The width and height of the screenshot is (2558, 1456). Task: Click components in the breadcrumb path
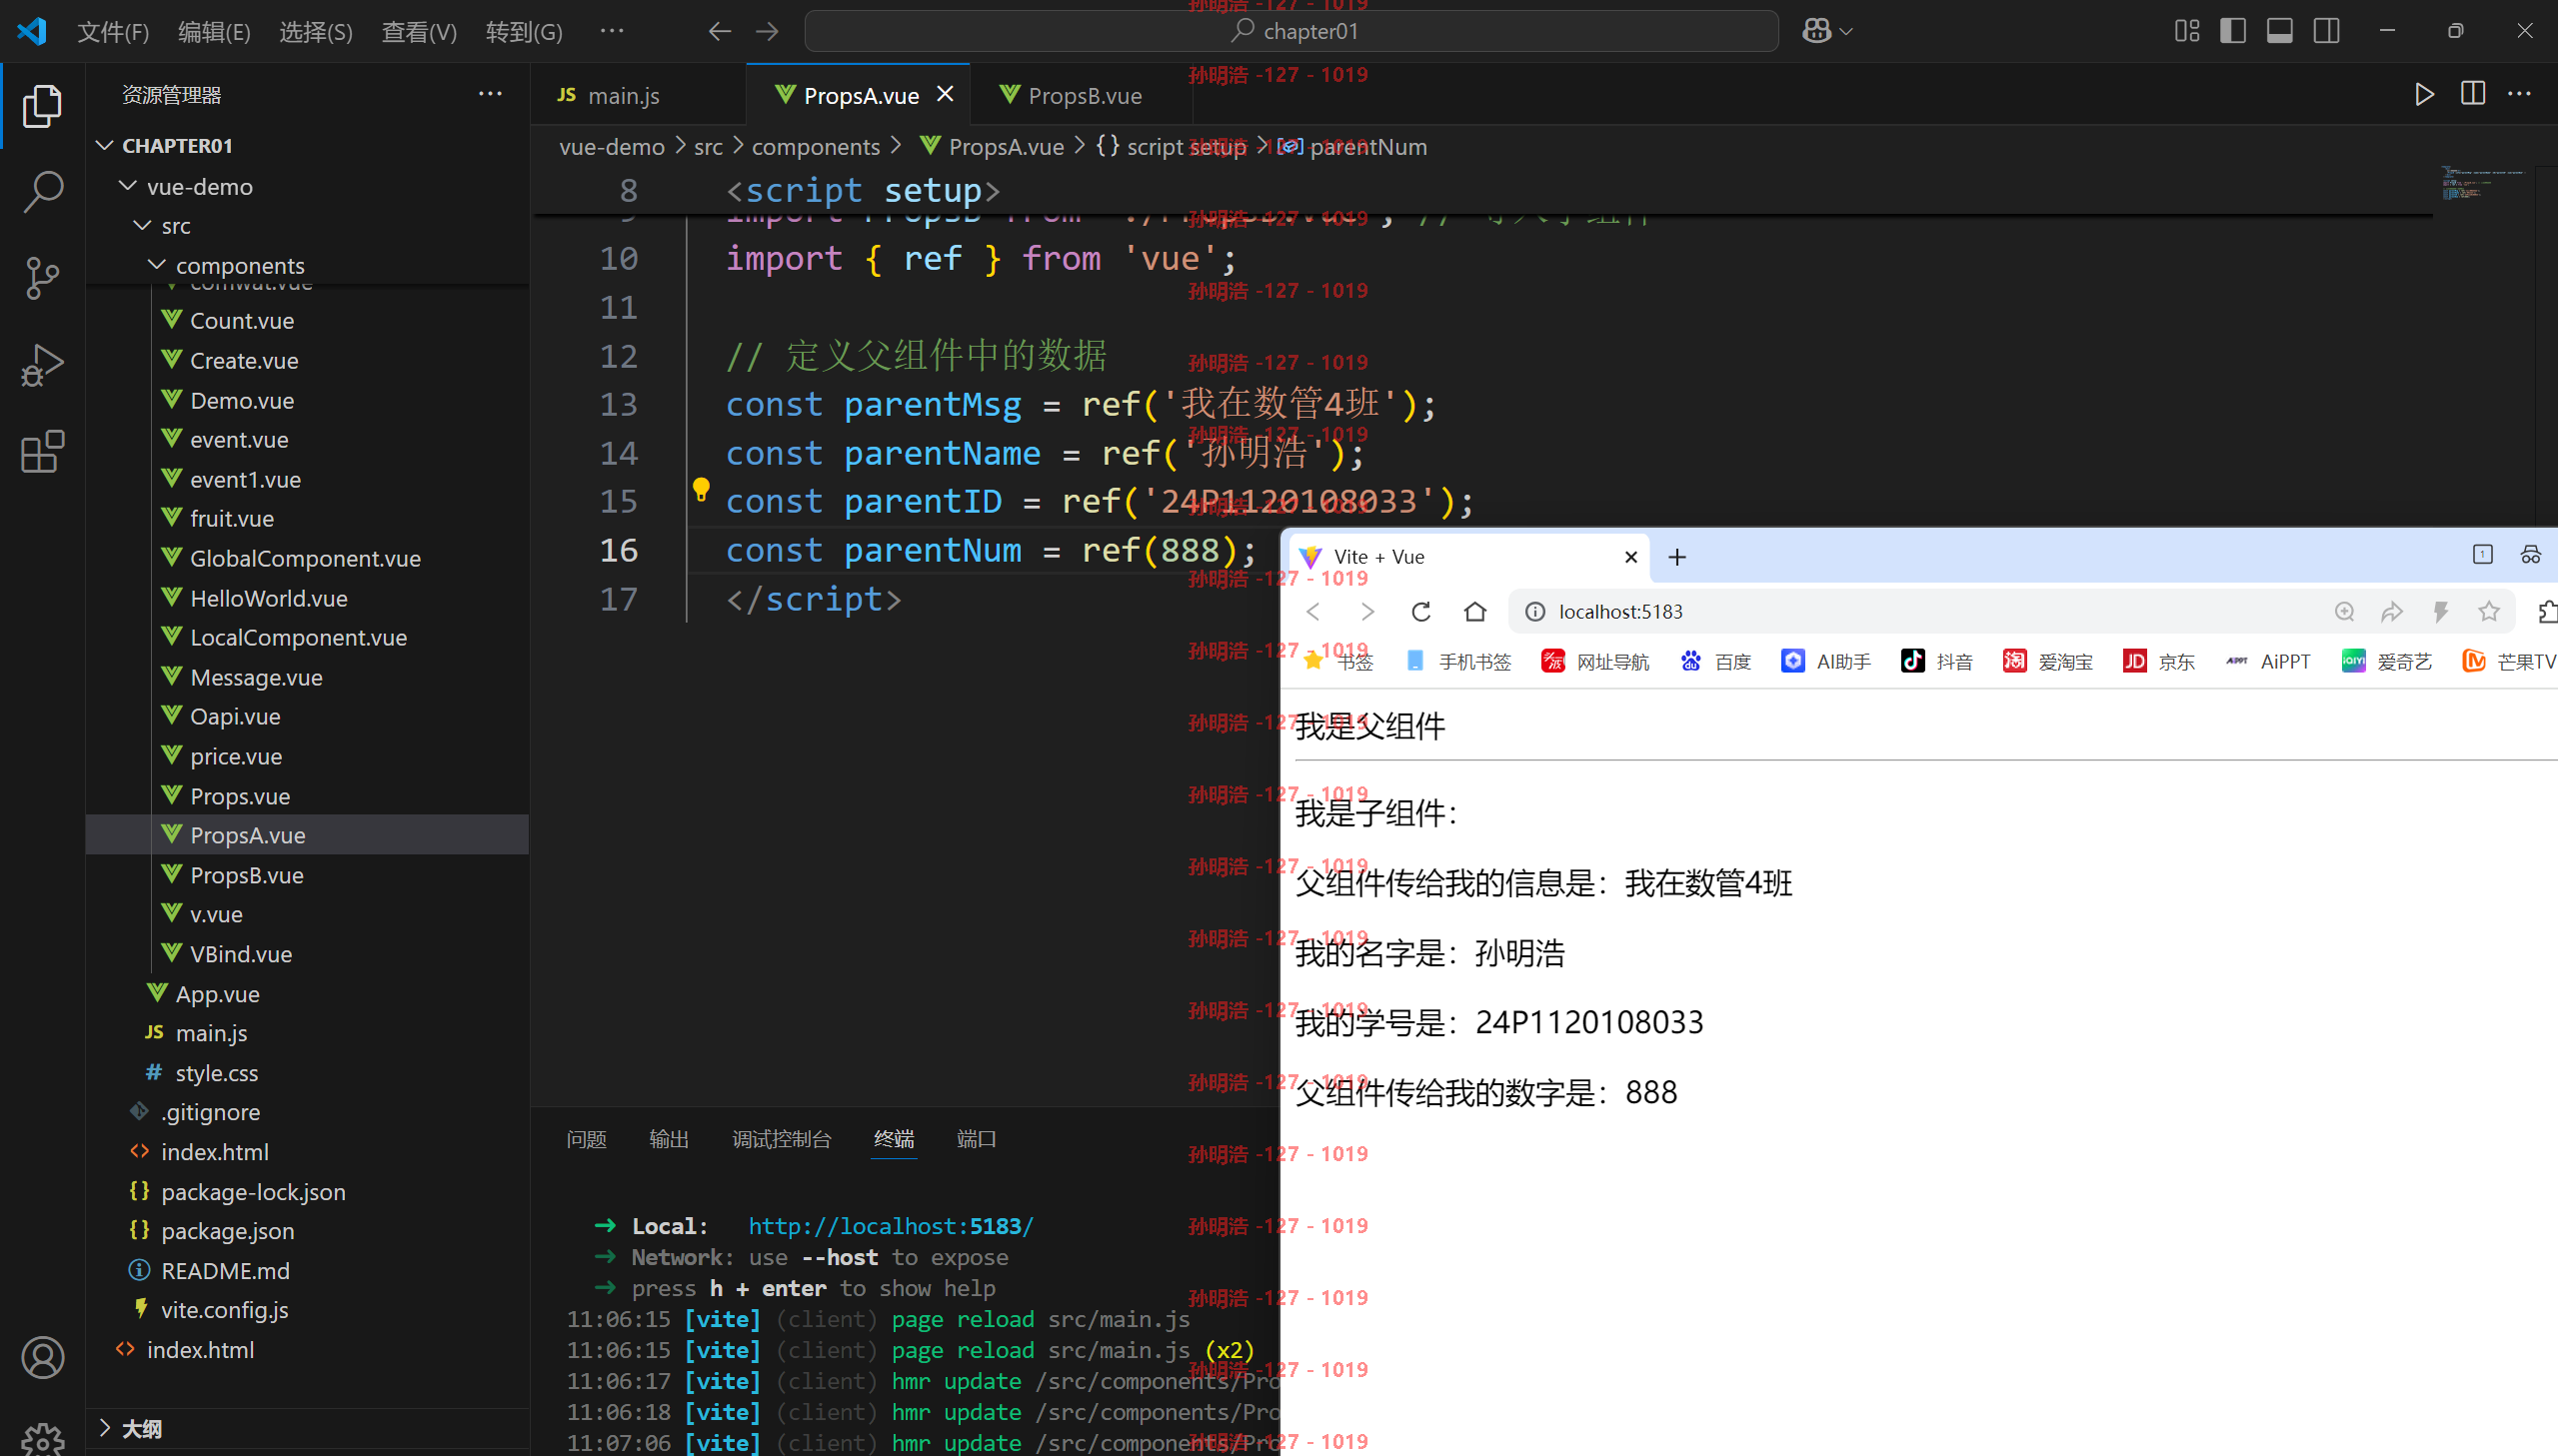click(x=816, y=147)
